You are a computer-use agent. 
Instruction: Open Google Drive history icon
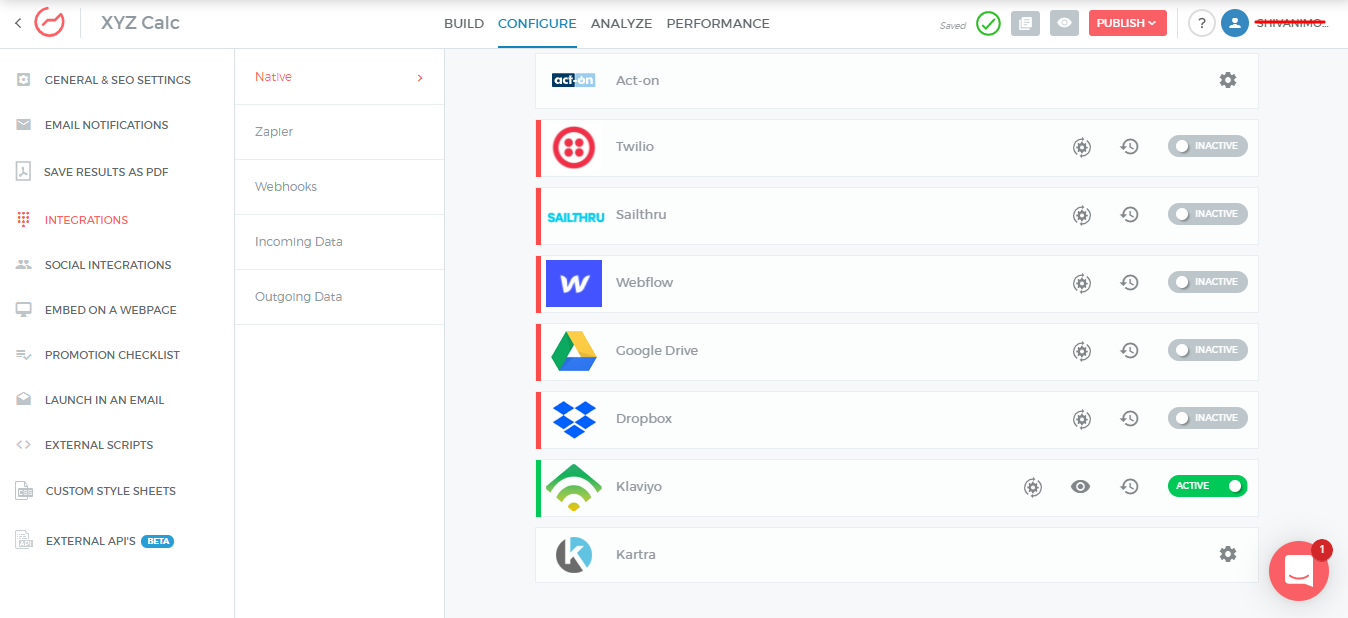(x=1129, y=351)
